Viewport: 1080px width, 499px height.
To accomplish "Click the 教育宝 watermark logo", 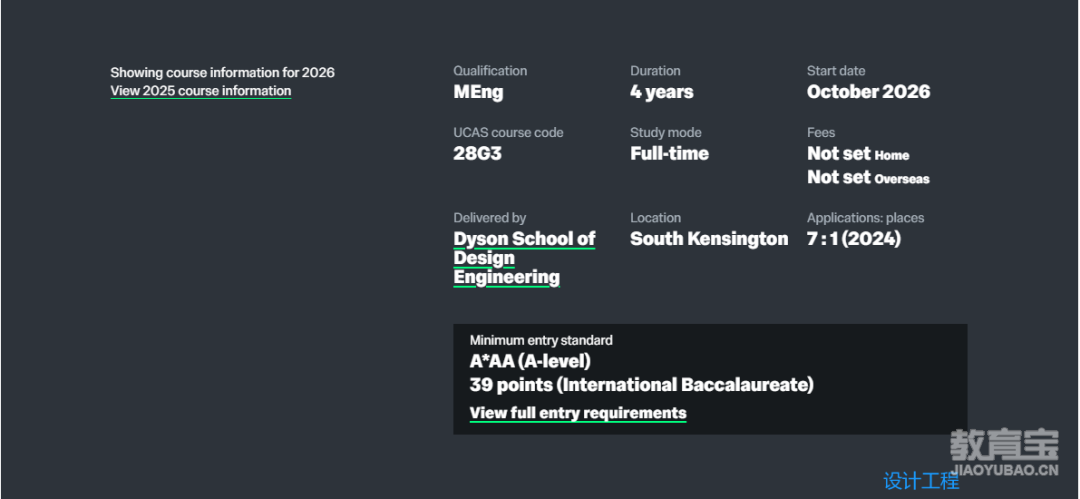I will [x=1004, y=445].
